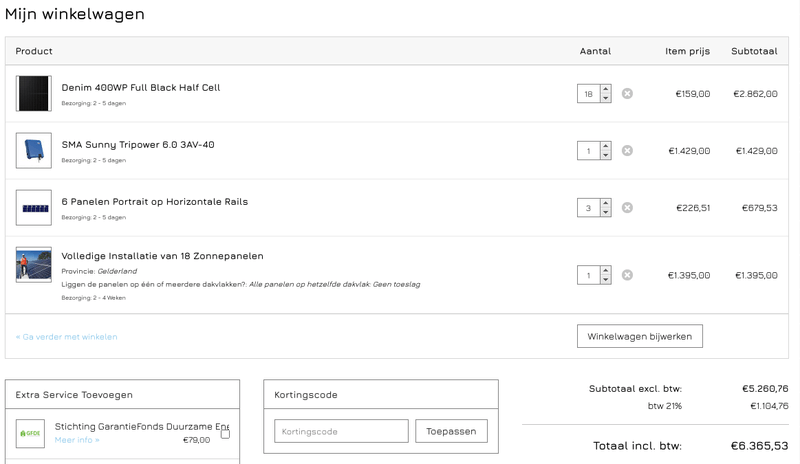Select the €79,00 GarantieFonds price

pos(196,440)
